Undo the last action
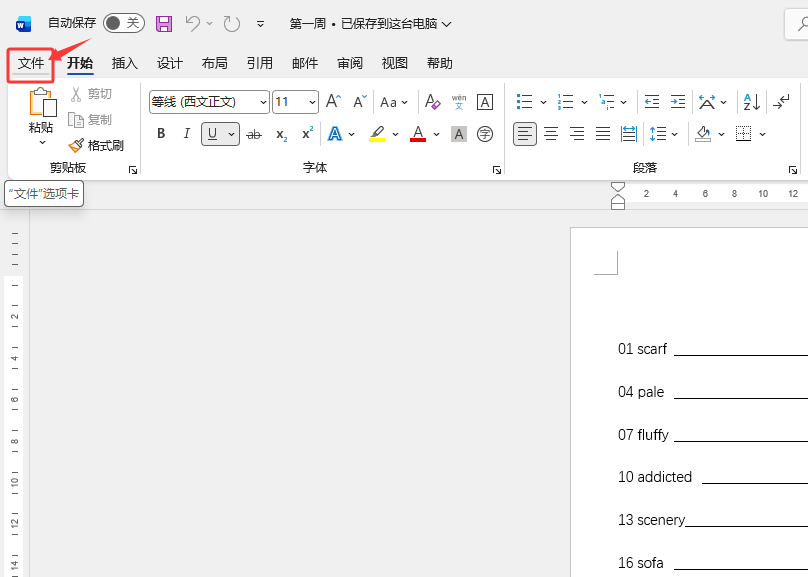Screen dimensions: 808x577 coord(193,23)
